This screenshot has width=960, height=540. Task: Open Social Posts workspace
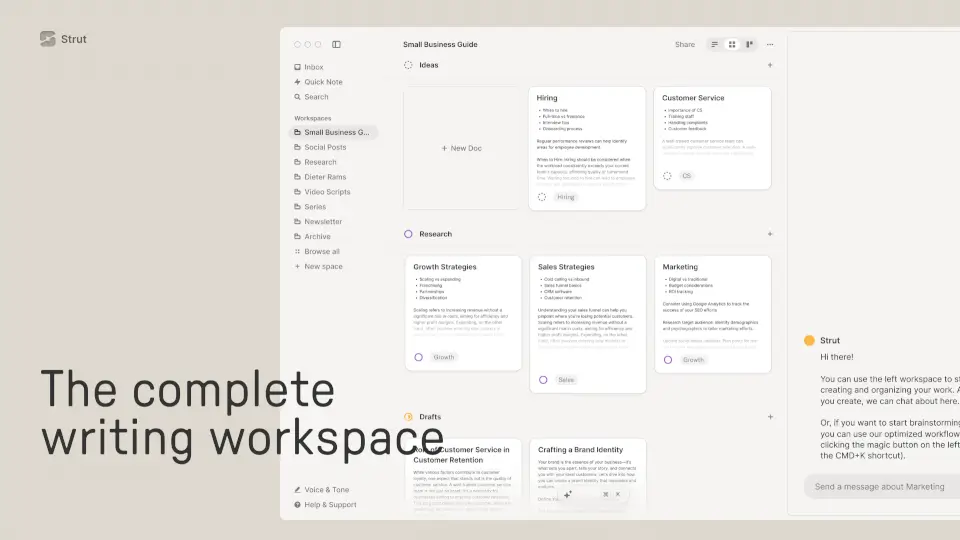tap(325, 147)
